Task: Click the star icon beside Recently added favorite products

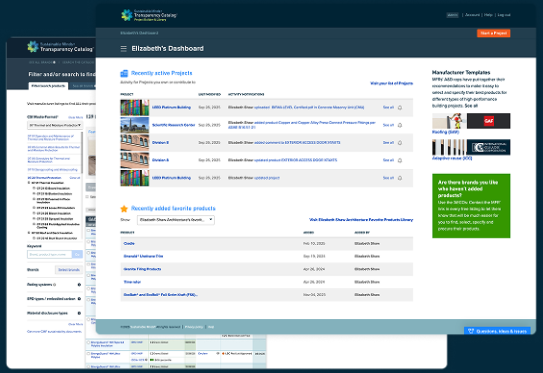Action: point(124,208)
